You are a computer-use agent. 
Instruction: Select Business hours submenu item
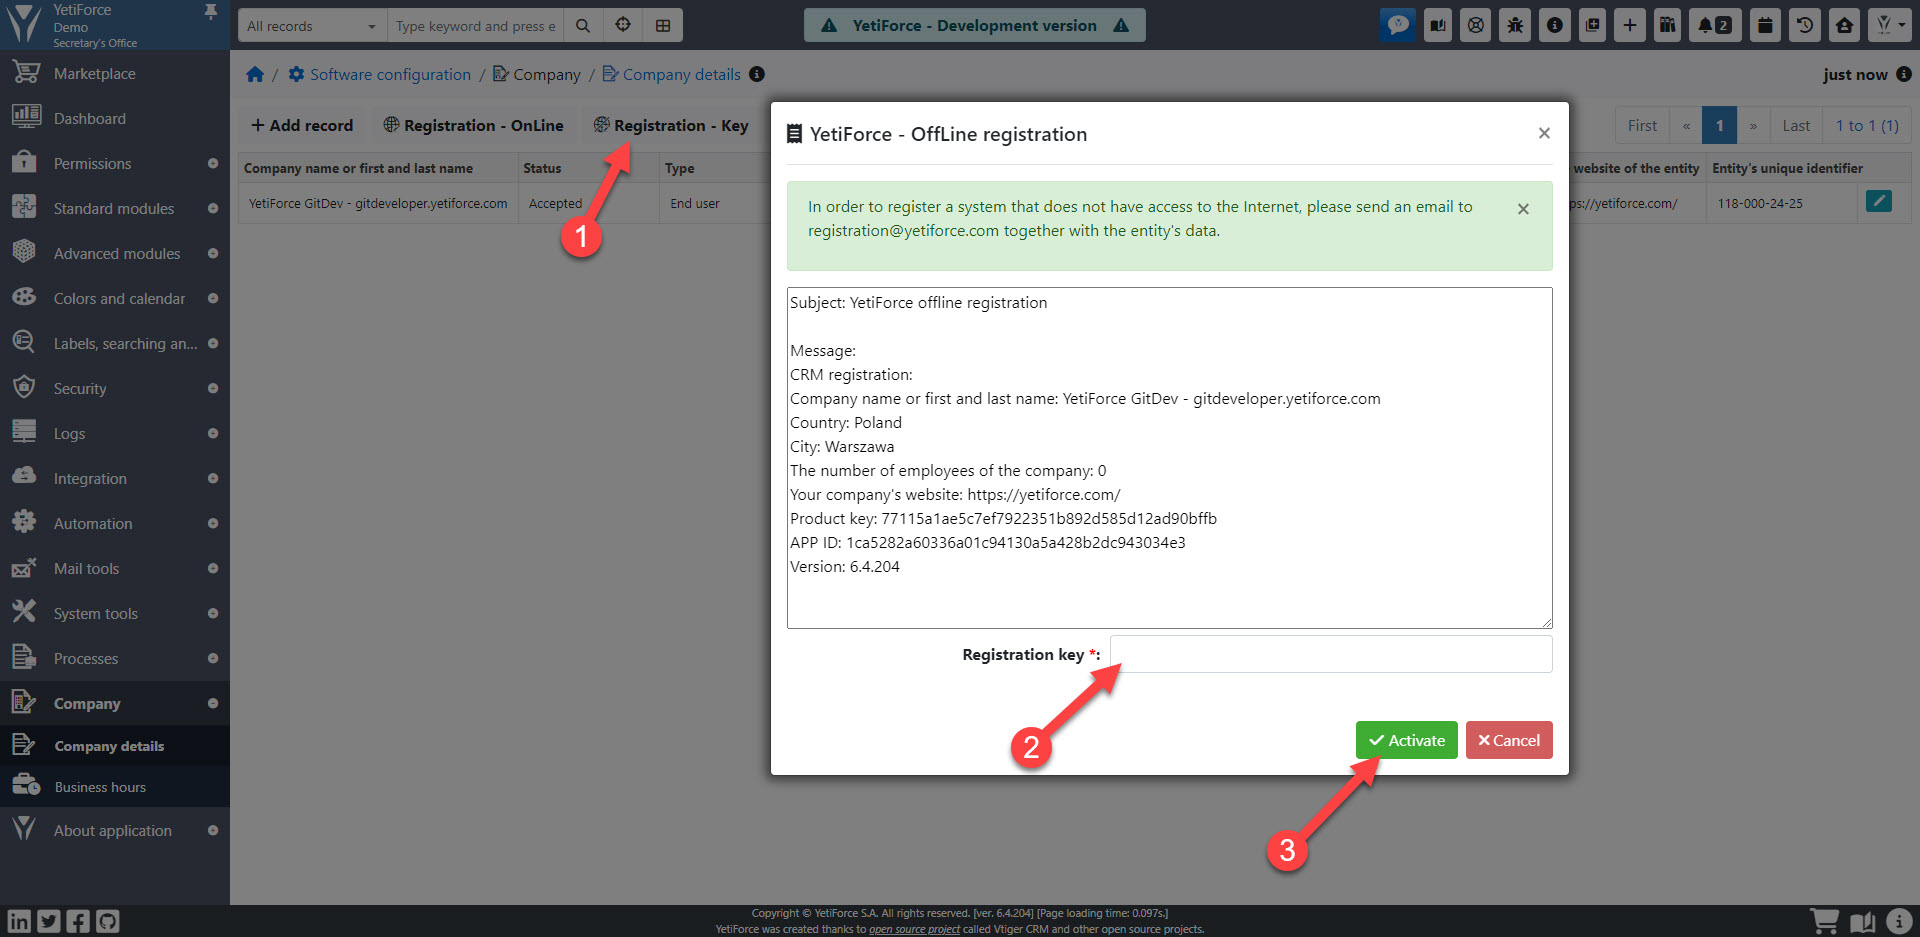(x=115, y=787)
